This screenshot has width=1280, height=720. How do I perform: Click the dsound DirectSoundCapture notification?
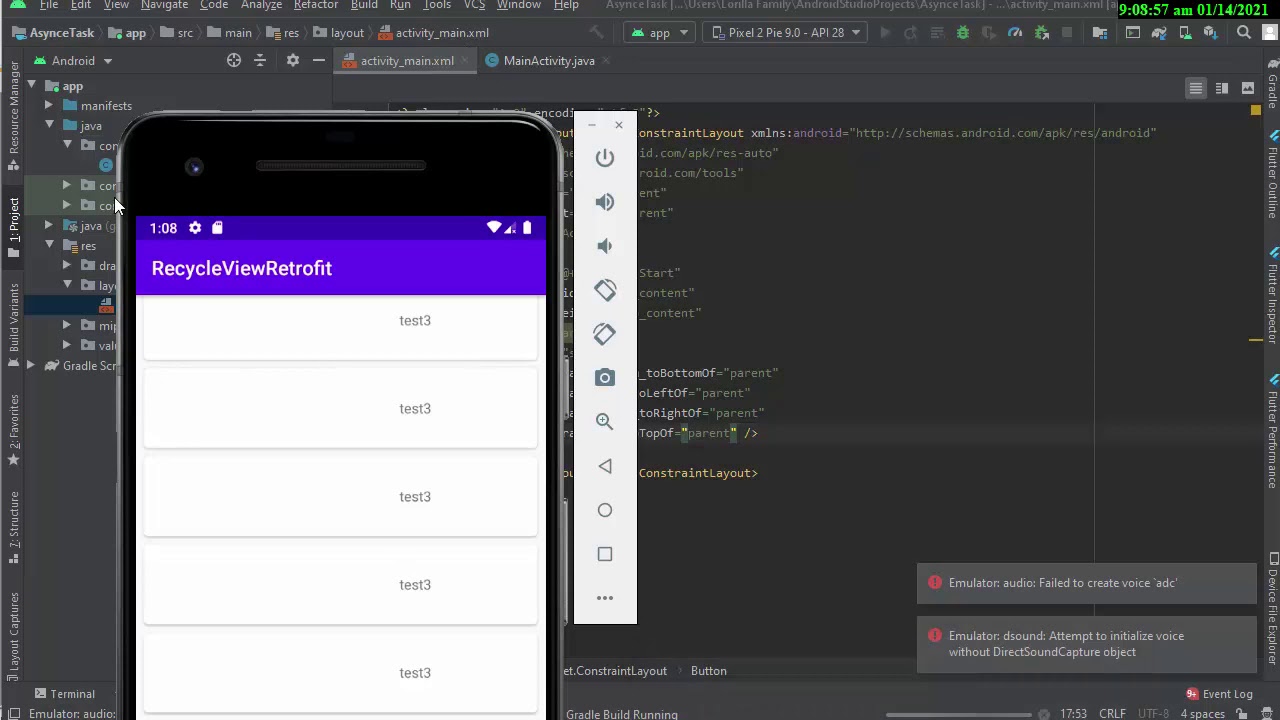point(1086,644)
